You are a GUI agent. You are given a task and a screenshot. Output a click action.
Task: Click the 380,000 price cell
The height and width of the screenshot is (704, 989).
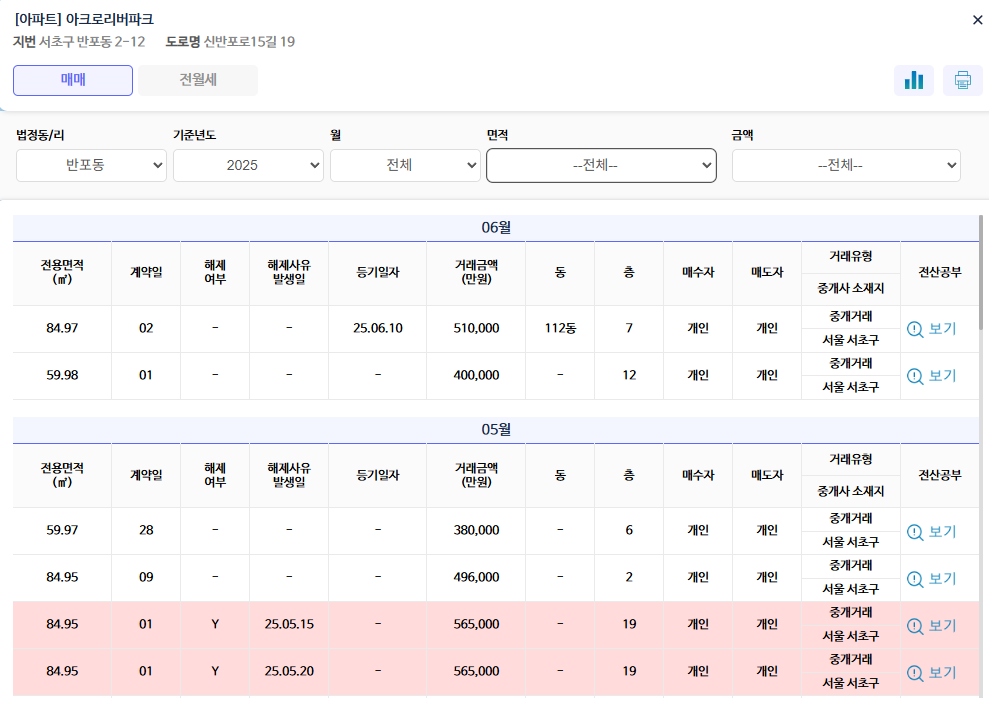[476, 531]
